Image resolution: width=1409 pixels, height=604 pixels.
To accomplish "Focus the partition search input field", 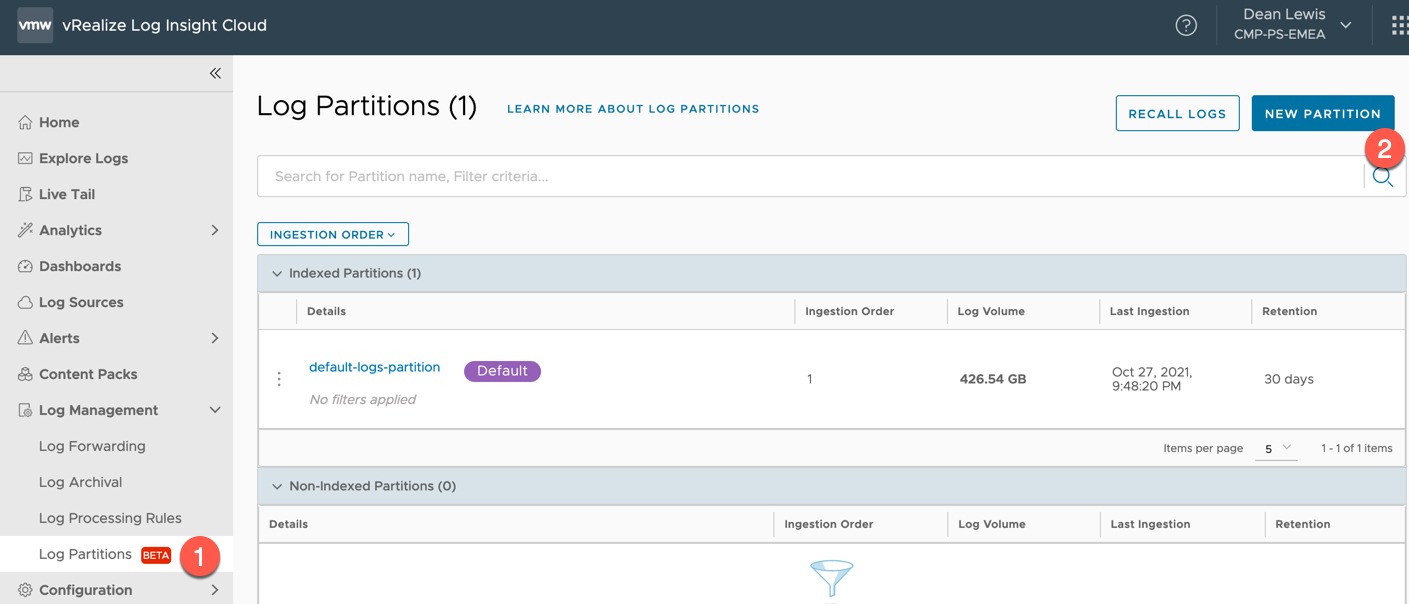I will (x=811, y=176).
